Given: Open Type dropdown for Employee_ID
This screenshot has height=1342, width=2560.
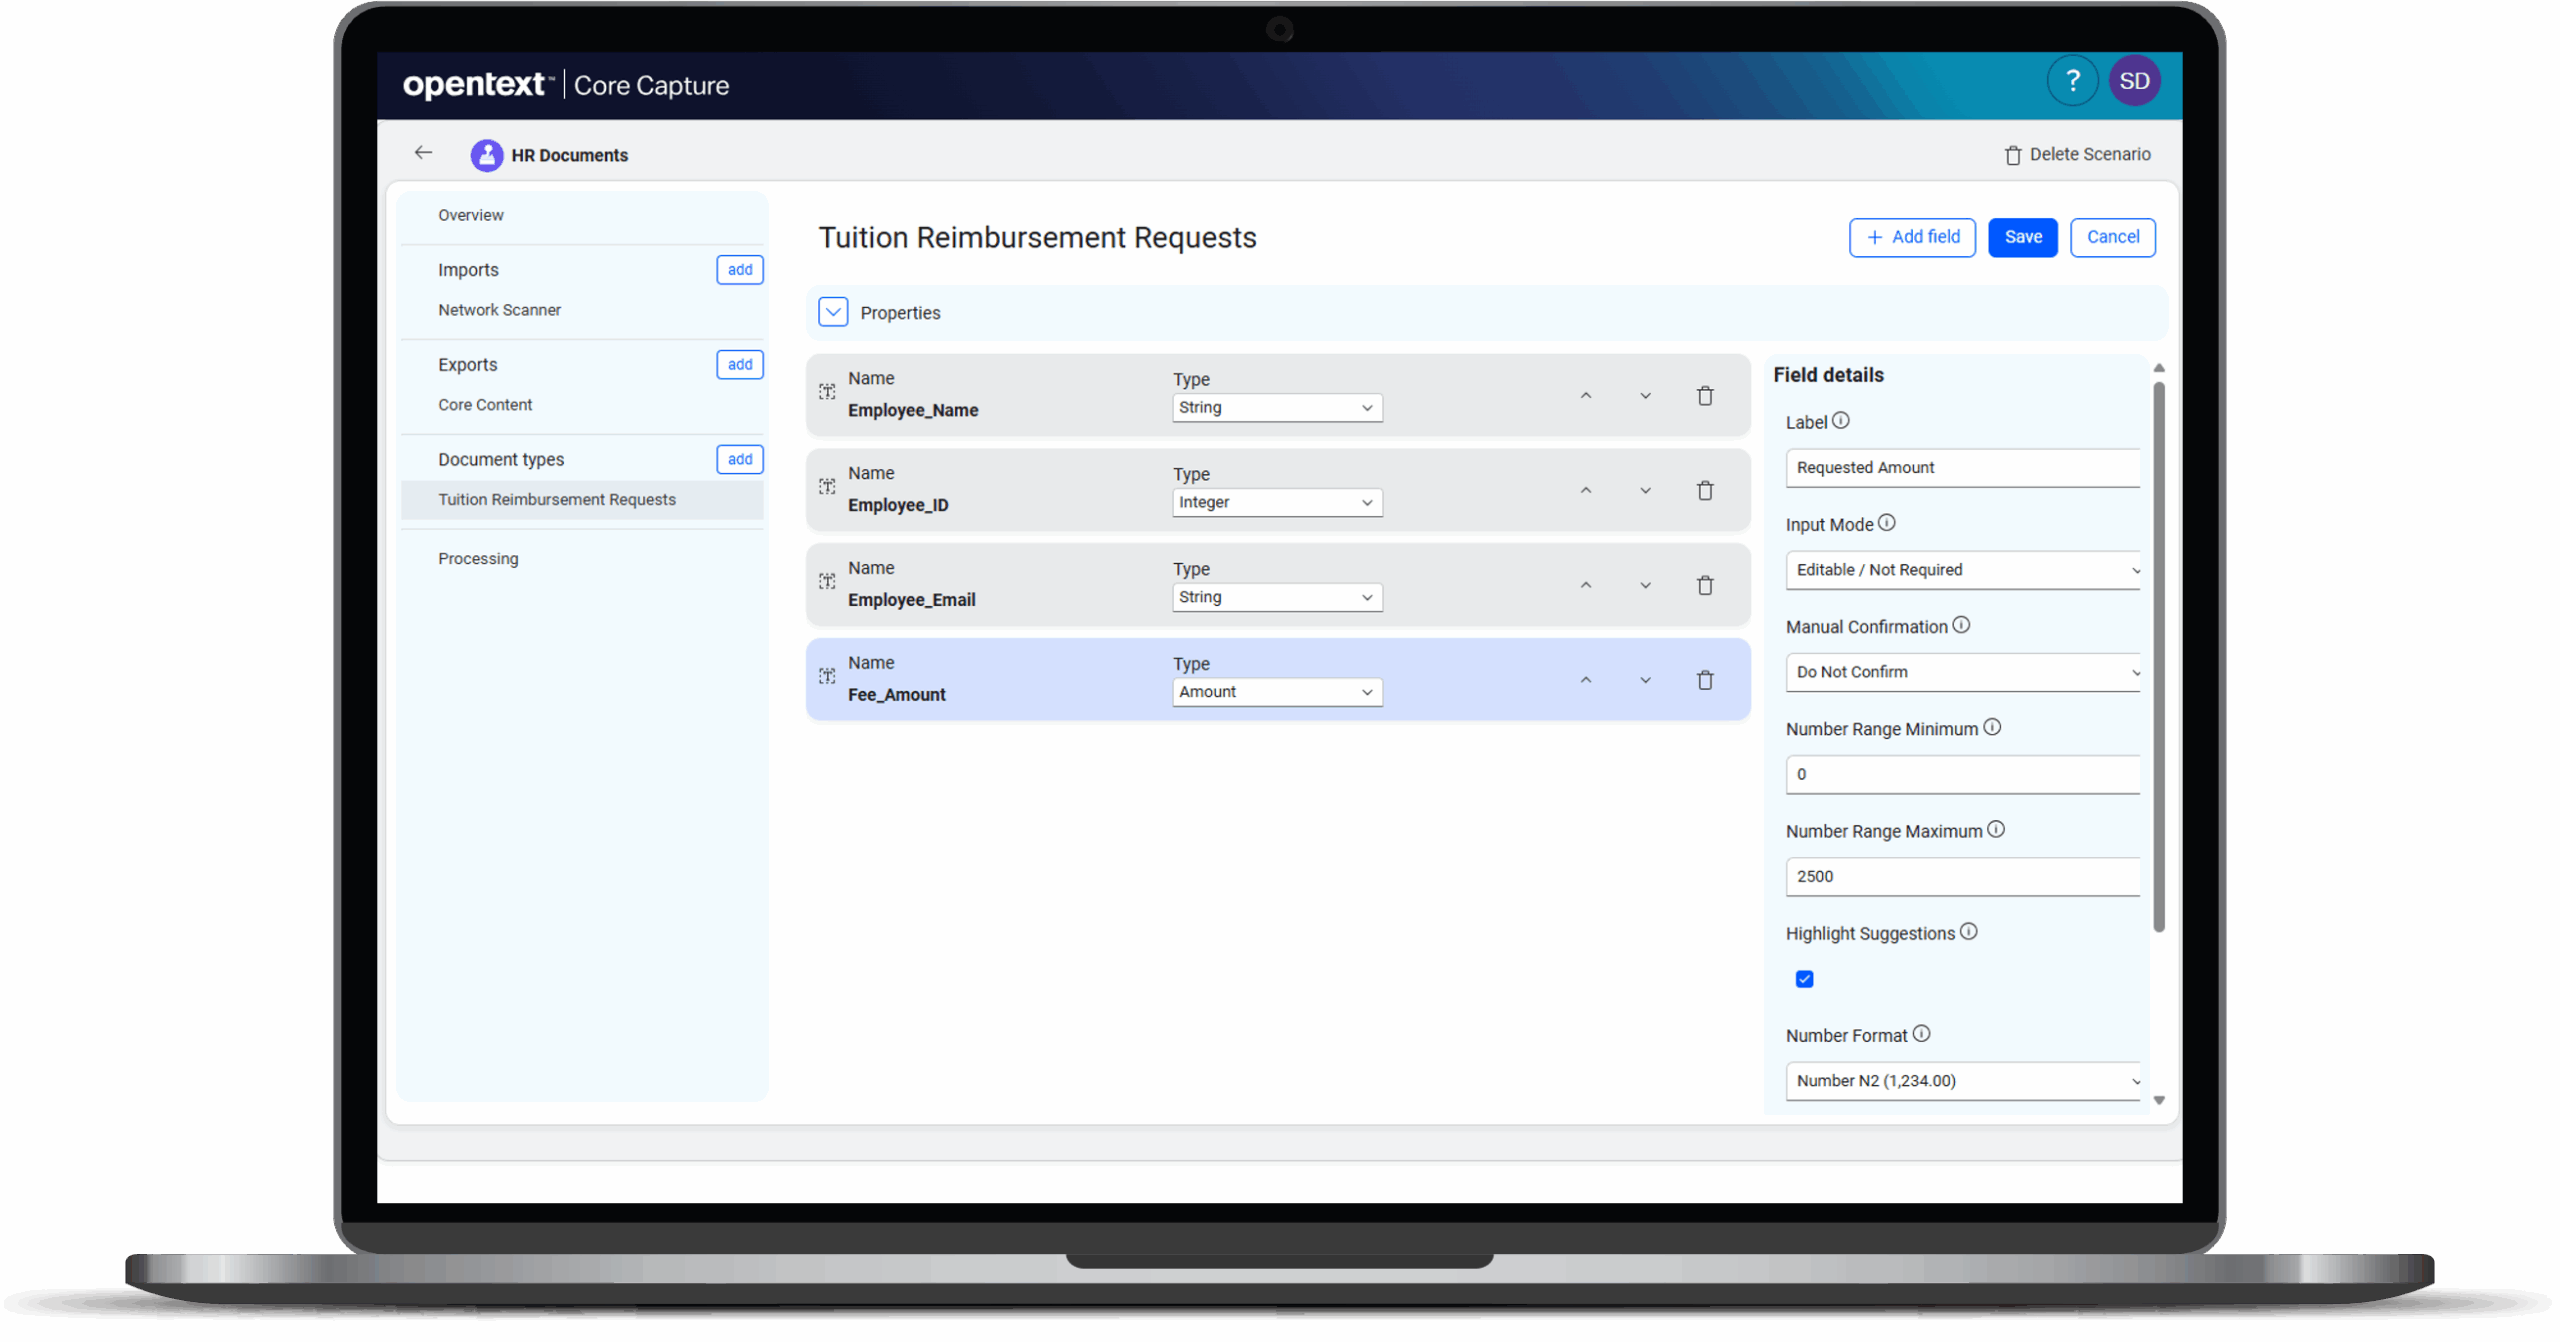Looking at the screenshot, I should tap(1277, 503).
